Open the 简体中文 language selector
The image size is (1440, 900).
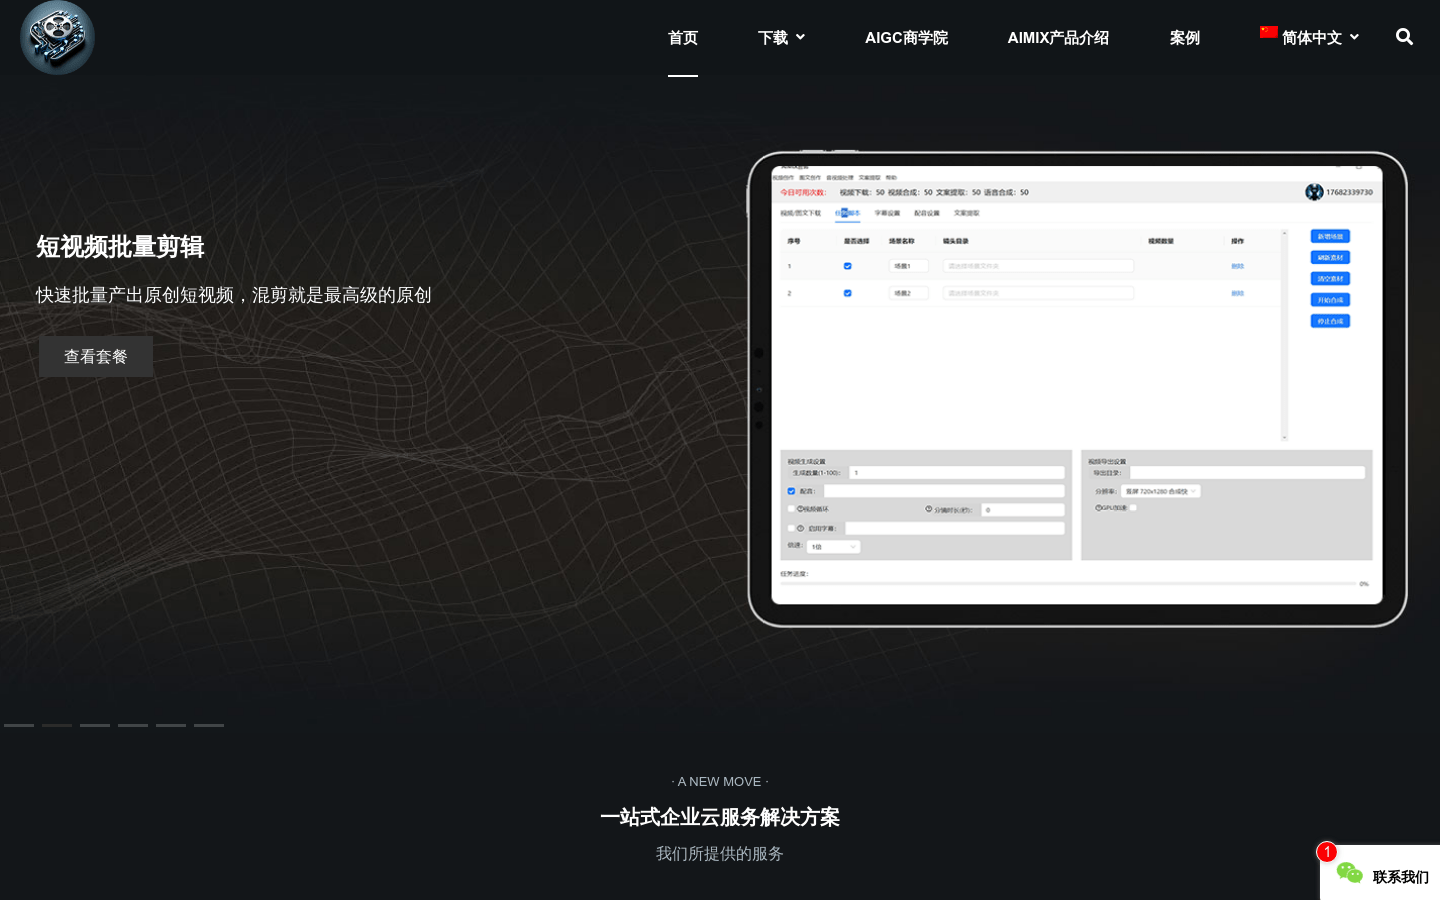tap(1311, 38)
